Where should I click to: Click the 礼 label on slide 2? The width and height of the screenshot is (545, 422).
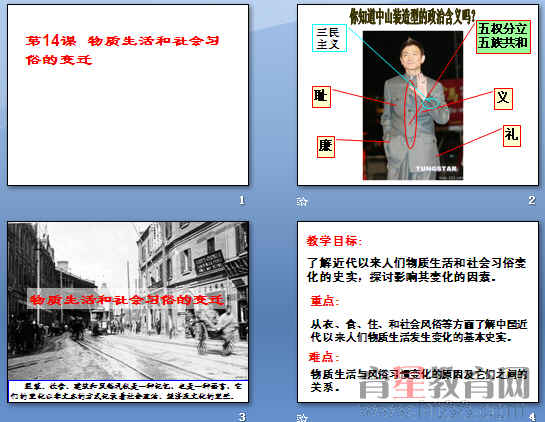(x=512, y=136)
